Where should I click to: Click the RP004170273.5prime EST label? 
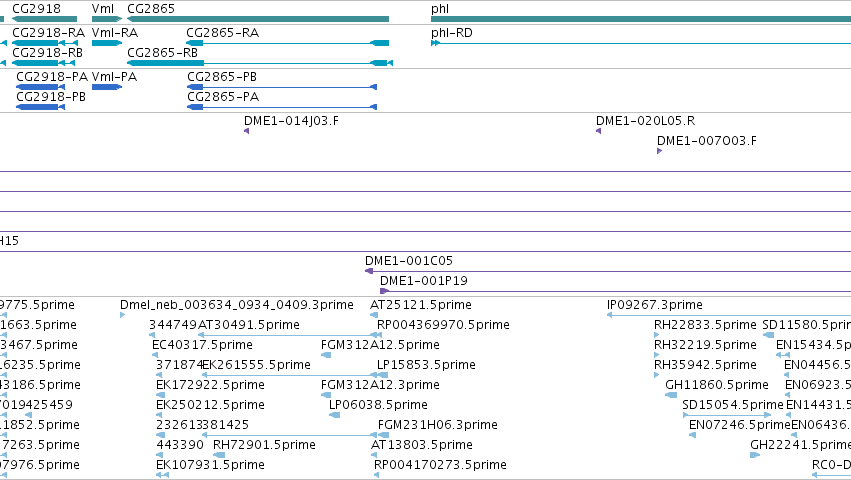coord(440,465)
